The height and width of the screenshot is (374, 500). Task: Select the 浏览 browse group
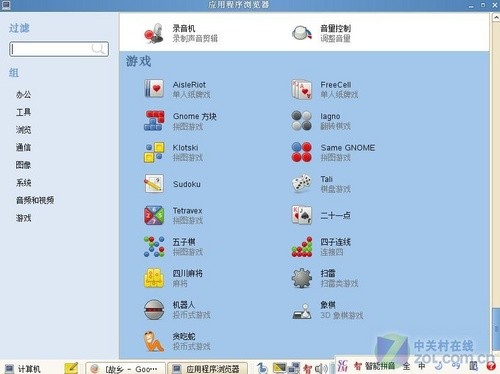tap(24, 130)
